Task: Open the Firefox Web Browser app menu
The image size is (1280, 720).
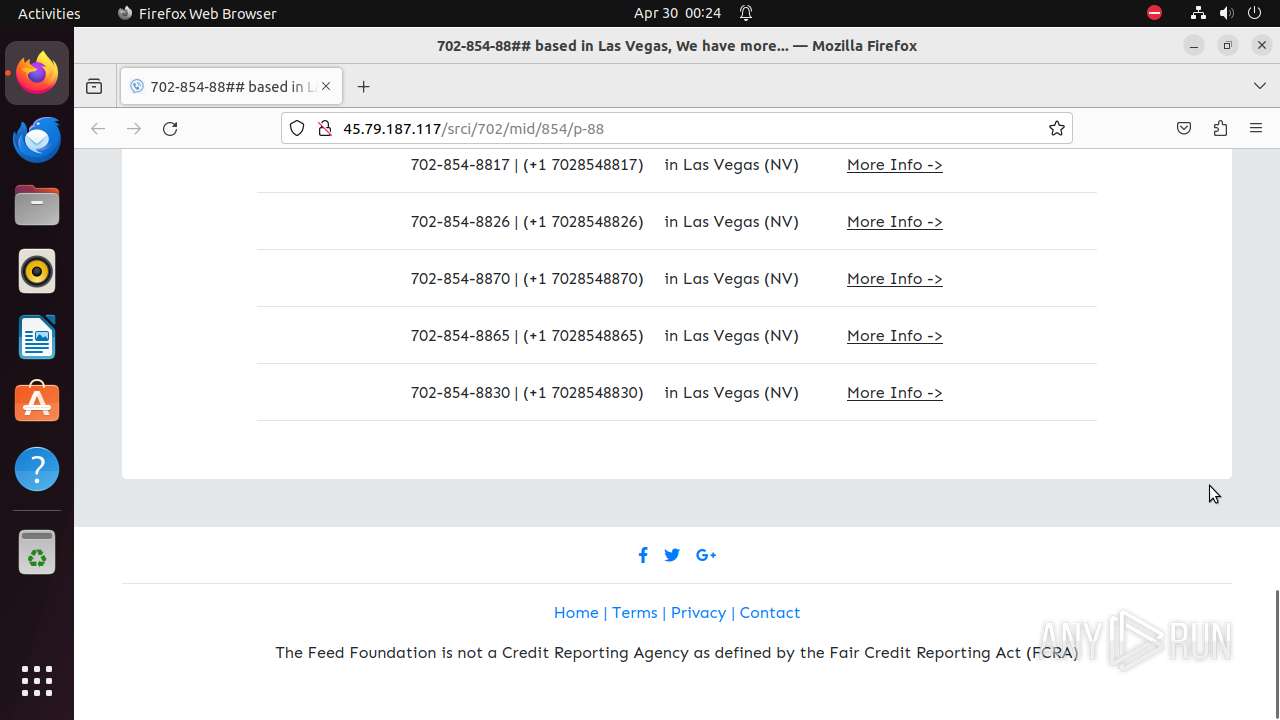Action: (197, 13)
